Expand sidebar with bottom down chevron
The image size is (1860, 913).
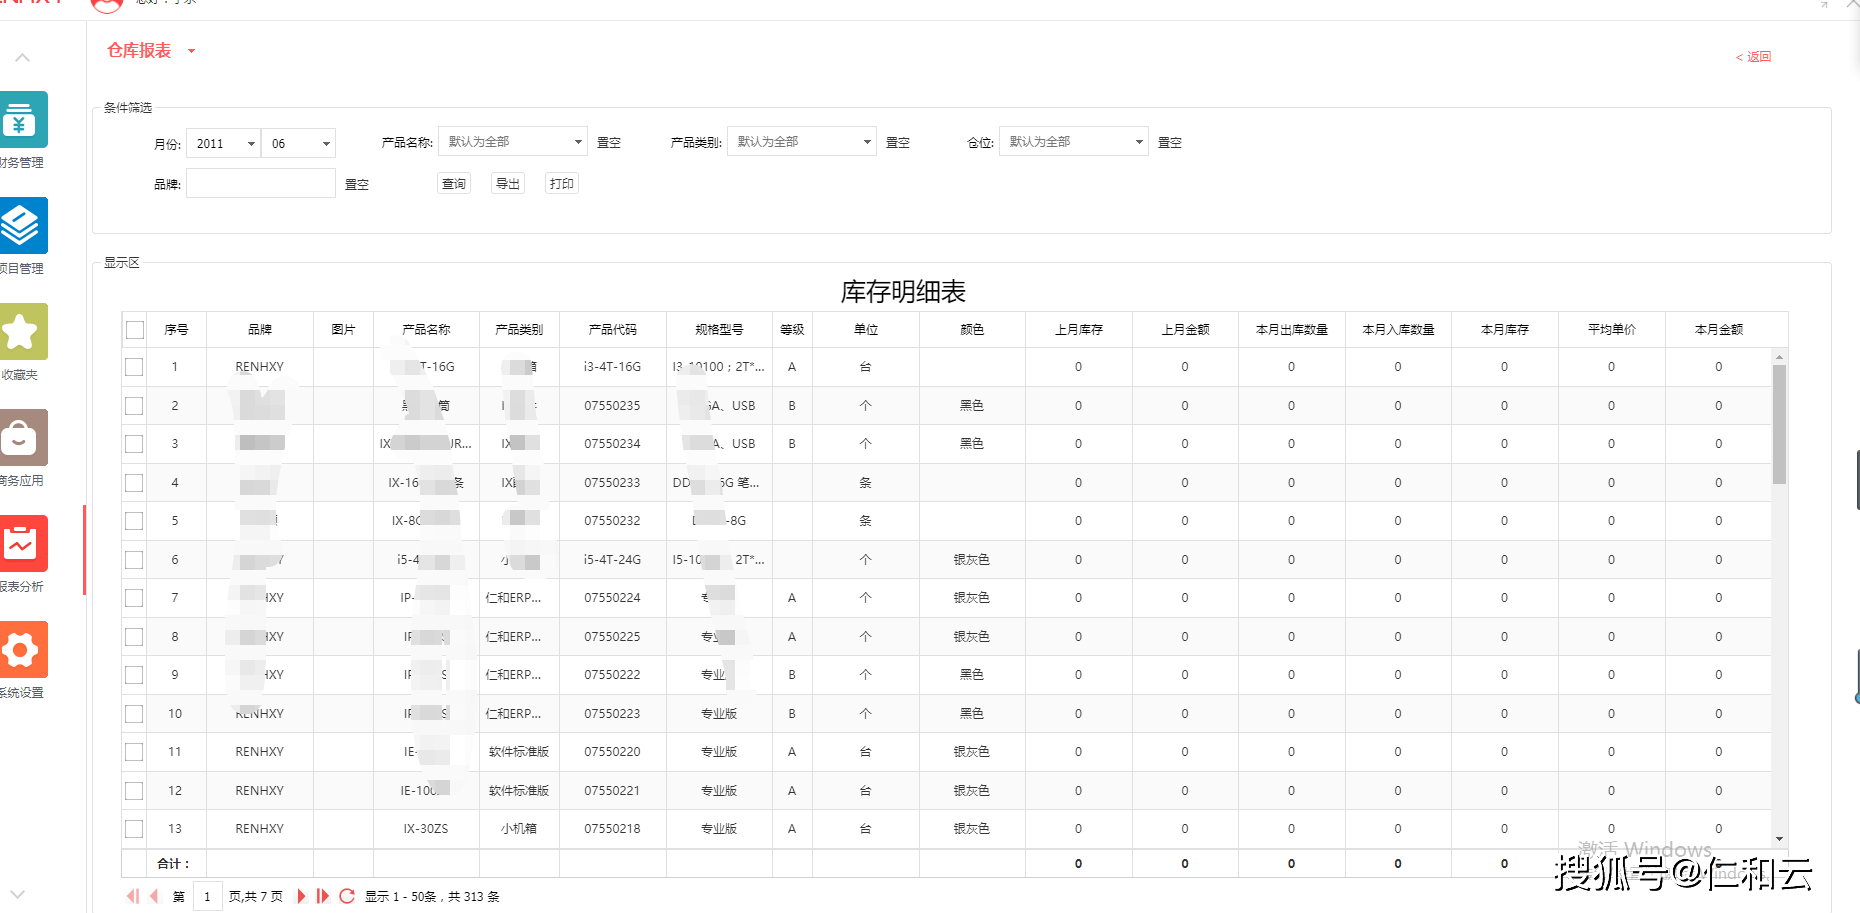[x=17, y=894]
